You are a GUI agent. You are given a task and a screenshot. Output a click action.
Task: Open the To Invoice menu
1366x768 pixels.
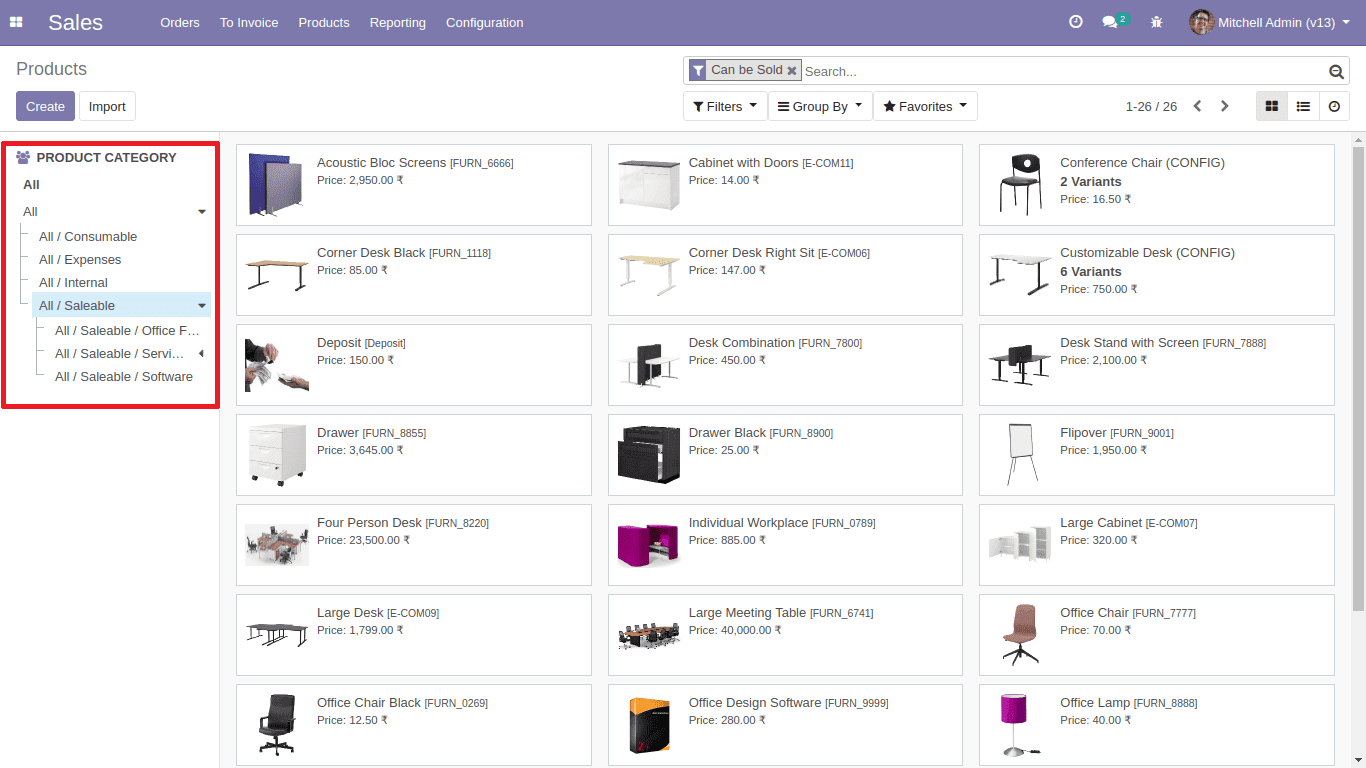point(249,22)
